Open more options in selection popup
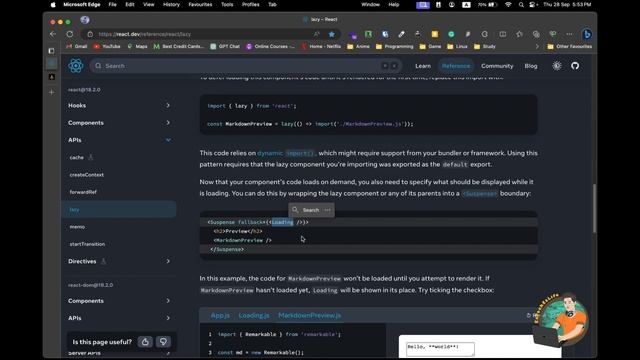Image resolution: width=640 pixels, height=360 pixels. (327, 210)
